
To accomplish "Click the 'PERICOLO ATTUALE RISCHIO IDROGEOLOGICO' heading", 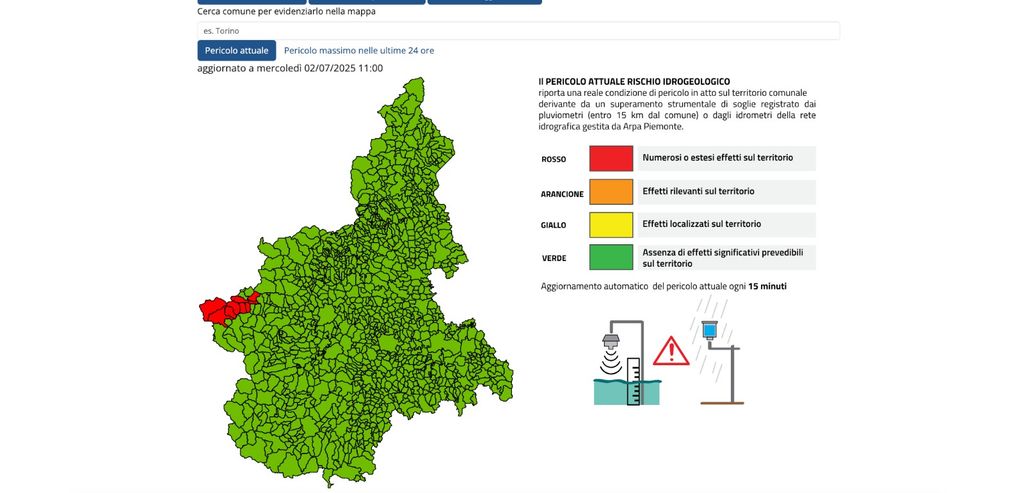I will [x=634, y=81].
